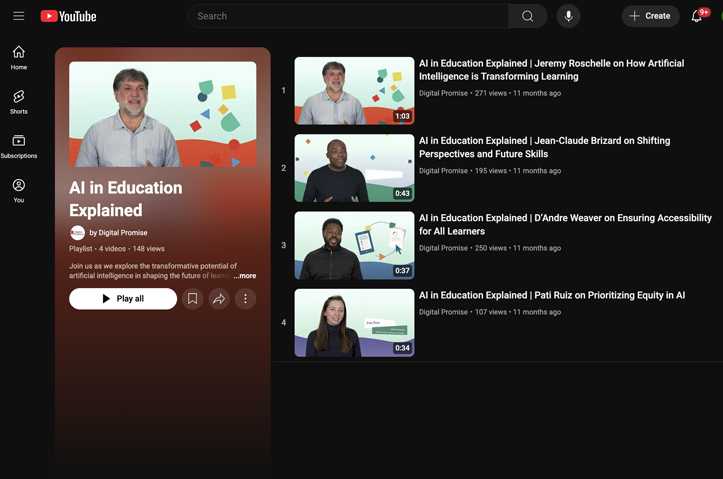This screenshot has width=723, height=479.
Task: Play Jeremy Roschelle video thumbnail
Action: (354, 91)
